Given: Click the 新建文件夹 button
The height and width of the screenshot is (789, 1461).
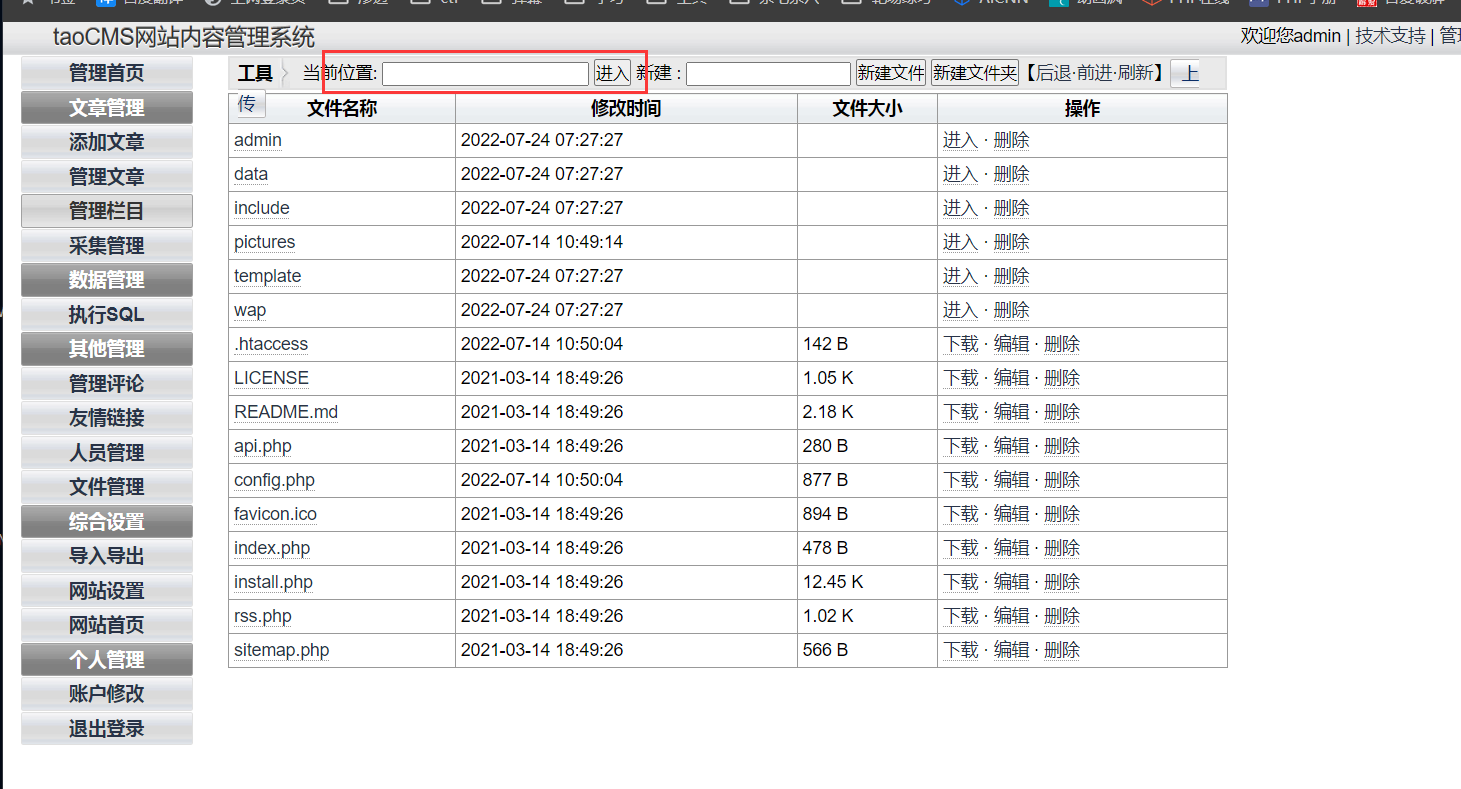Looking at the screenshot, I should (x=974, y=74).
